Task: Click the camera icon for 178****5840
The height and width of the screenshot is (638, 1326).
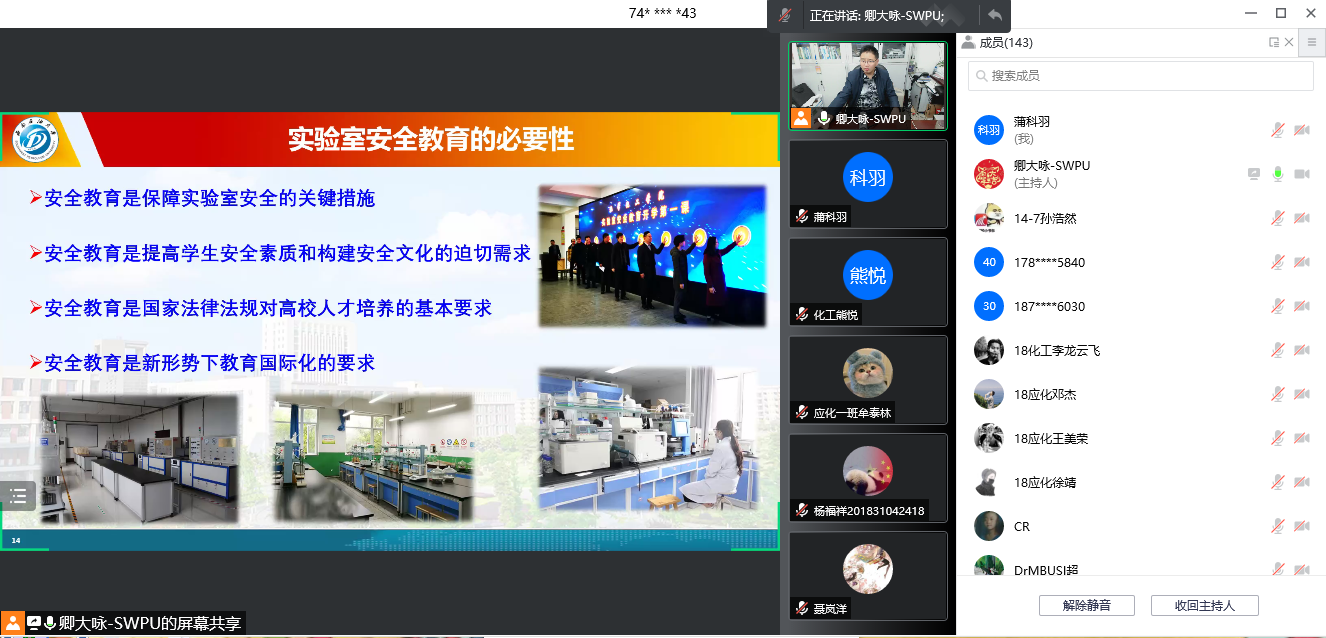Action: pyautogui.click(x=1301, y=262)
